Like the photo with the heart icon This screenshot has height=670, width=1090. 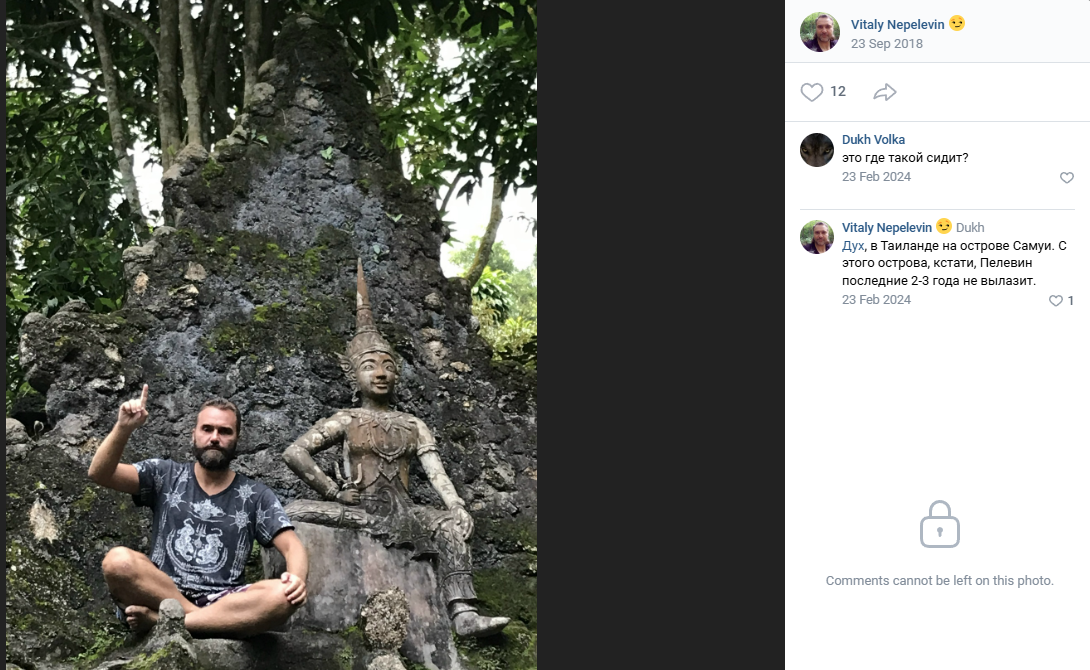coord(812,92)
